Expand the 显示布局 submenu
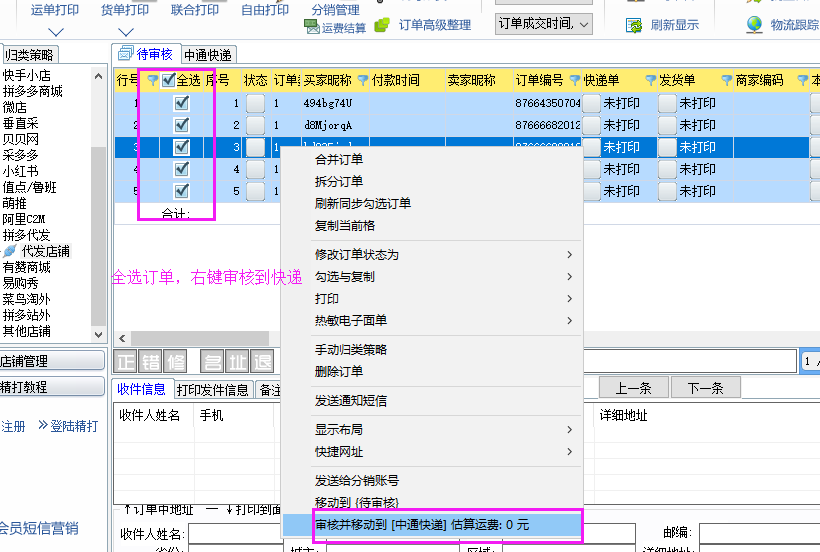This screenshot has height=552, width=820. pos(570,430)
